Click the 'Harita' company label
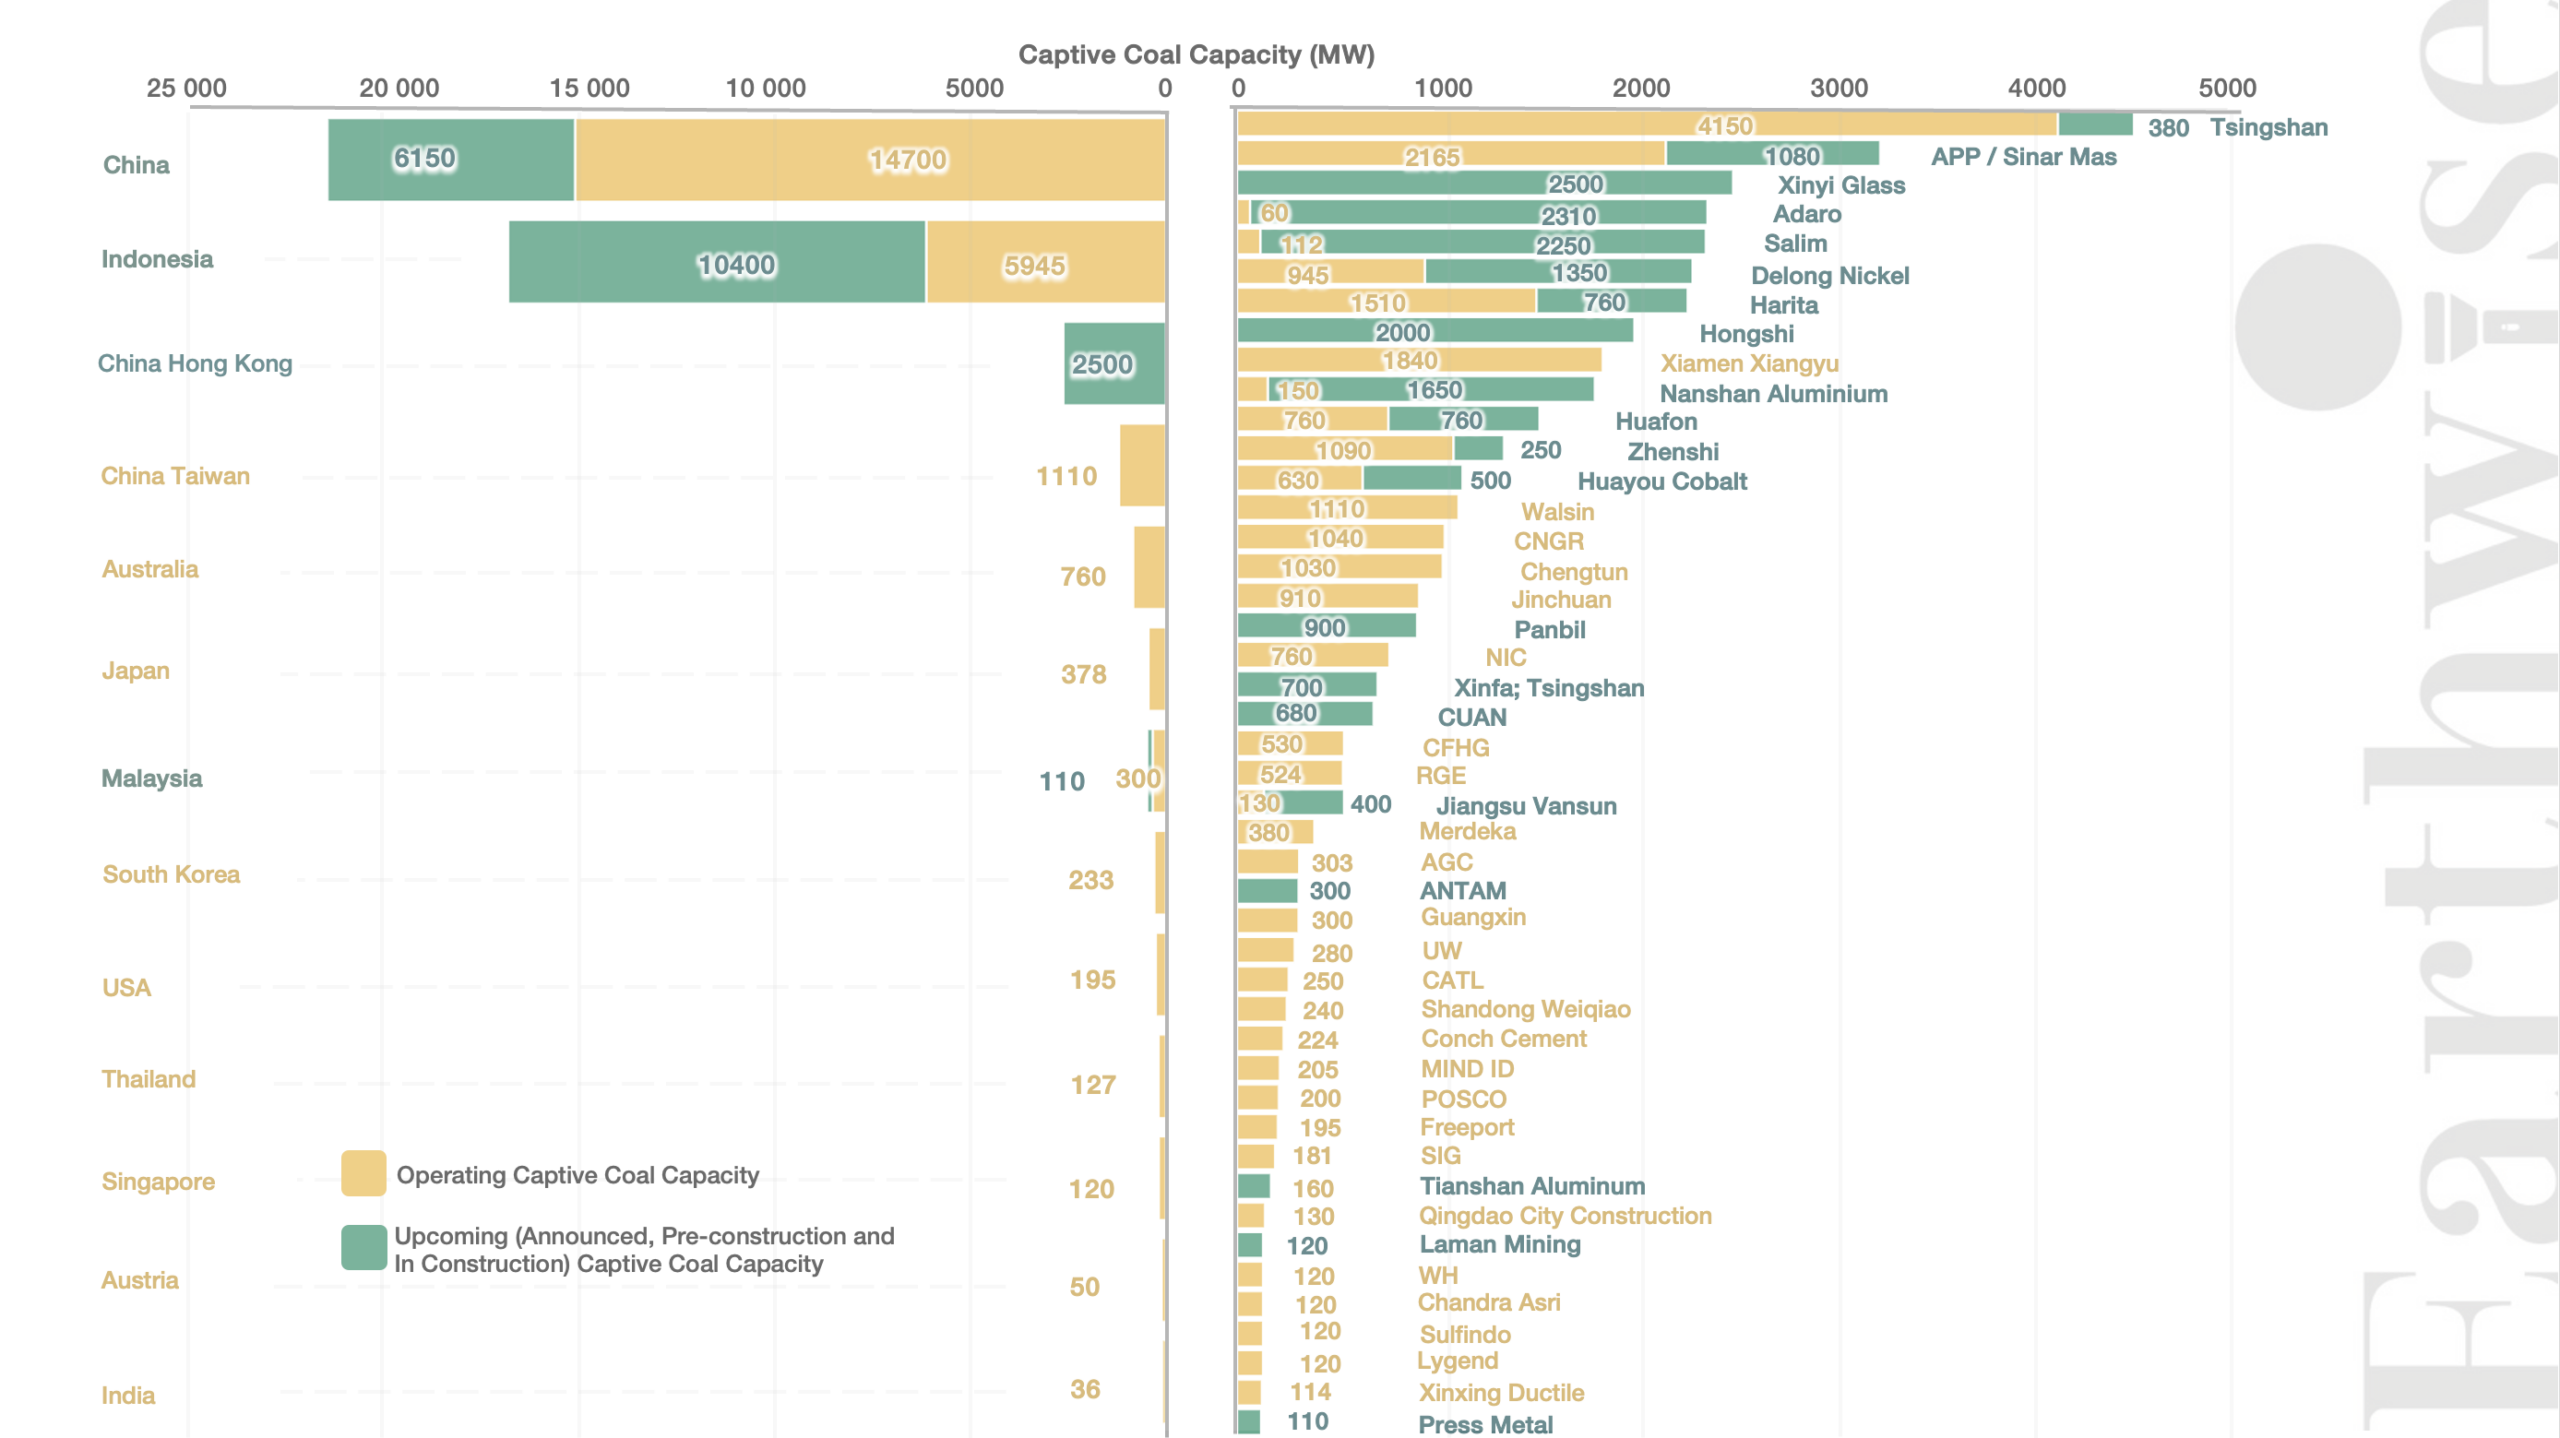 coord(1783,305)
